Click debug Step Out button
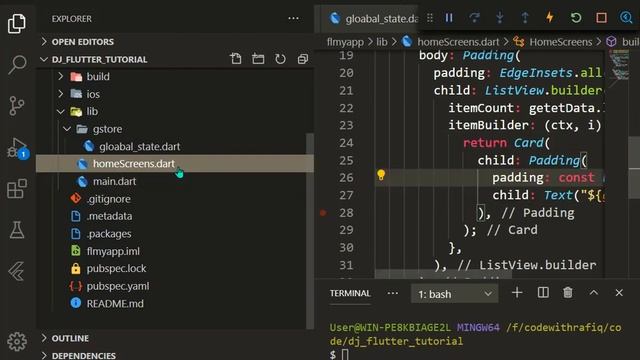Screen dimensions: 640x360 coord(525,18)
